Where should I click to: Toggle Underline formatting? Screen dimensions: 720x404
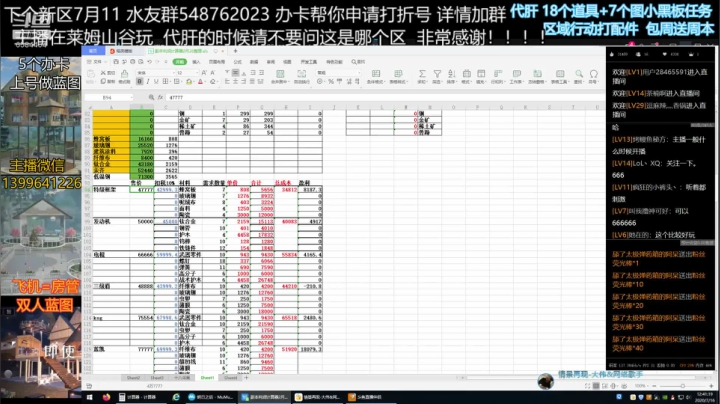(x=156, y=82)
